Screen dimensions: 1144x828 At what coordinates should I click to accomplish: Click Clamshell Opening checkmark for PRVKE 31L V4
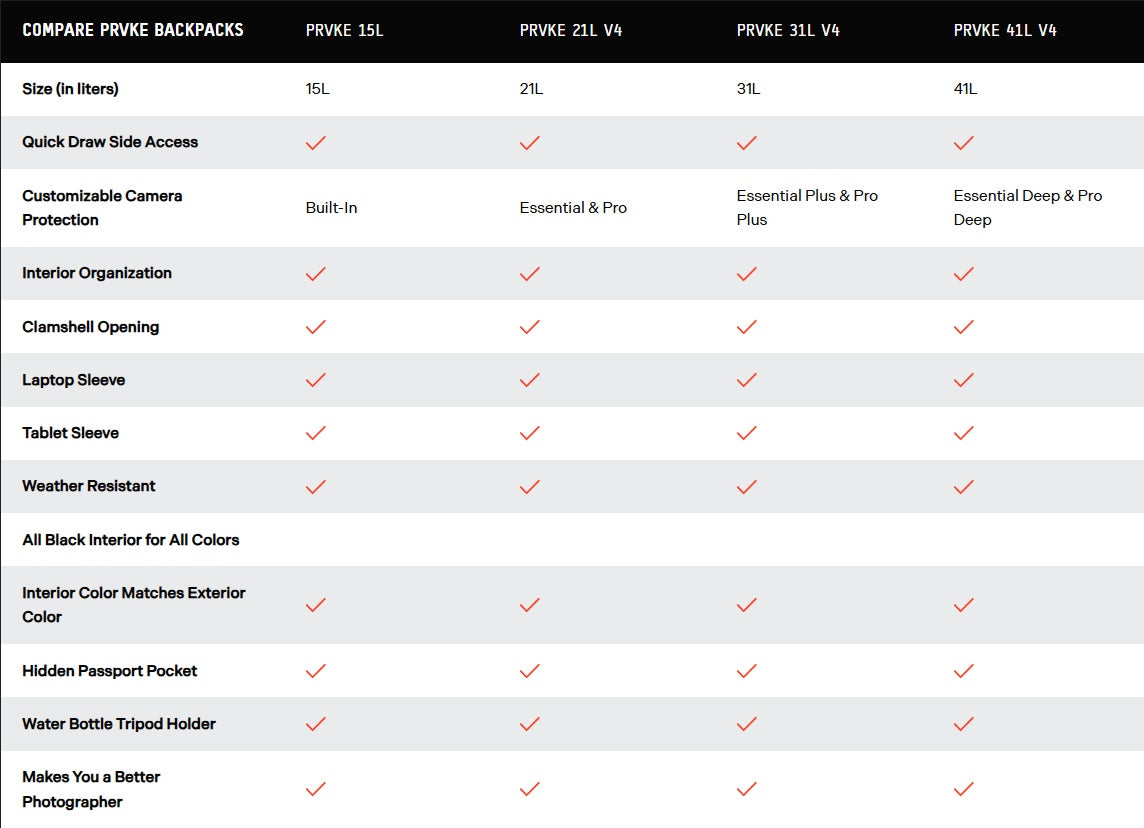(x=746, y=327)
